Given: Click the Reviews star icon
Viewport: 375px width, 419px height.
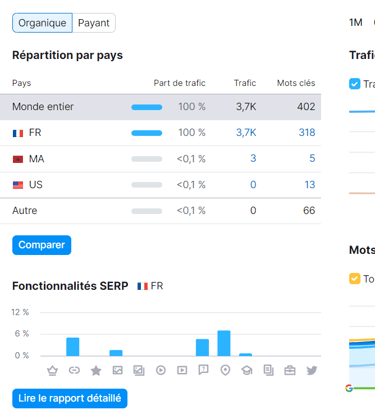Looking at the screenshot, I should click(x=96, y=370).
